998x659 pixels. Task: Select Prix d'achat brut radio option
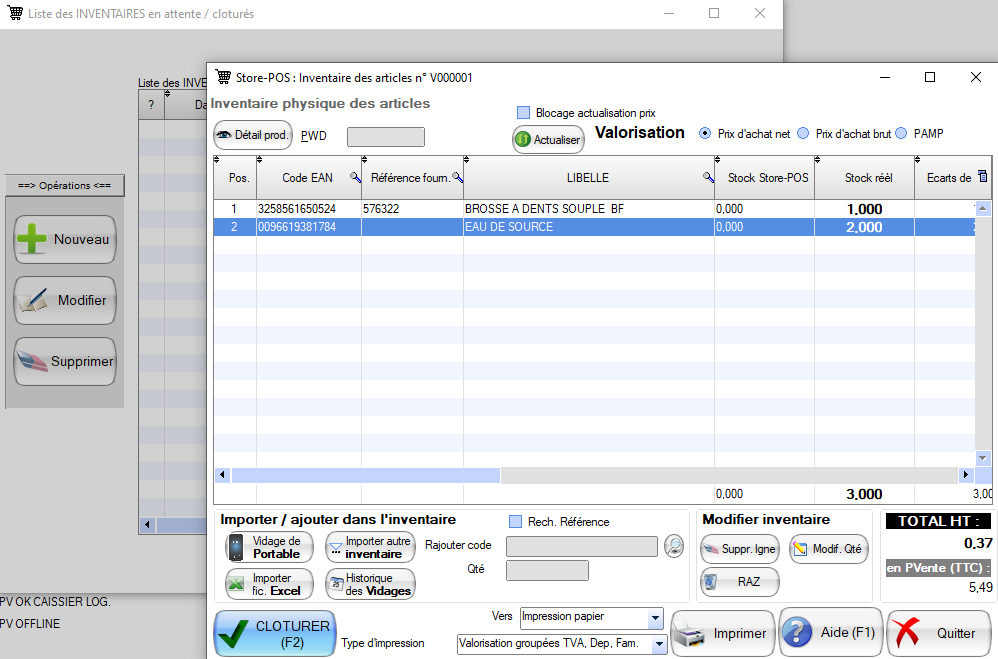pyautogui.click(x=803, y=133)
